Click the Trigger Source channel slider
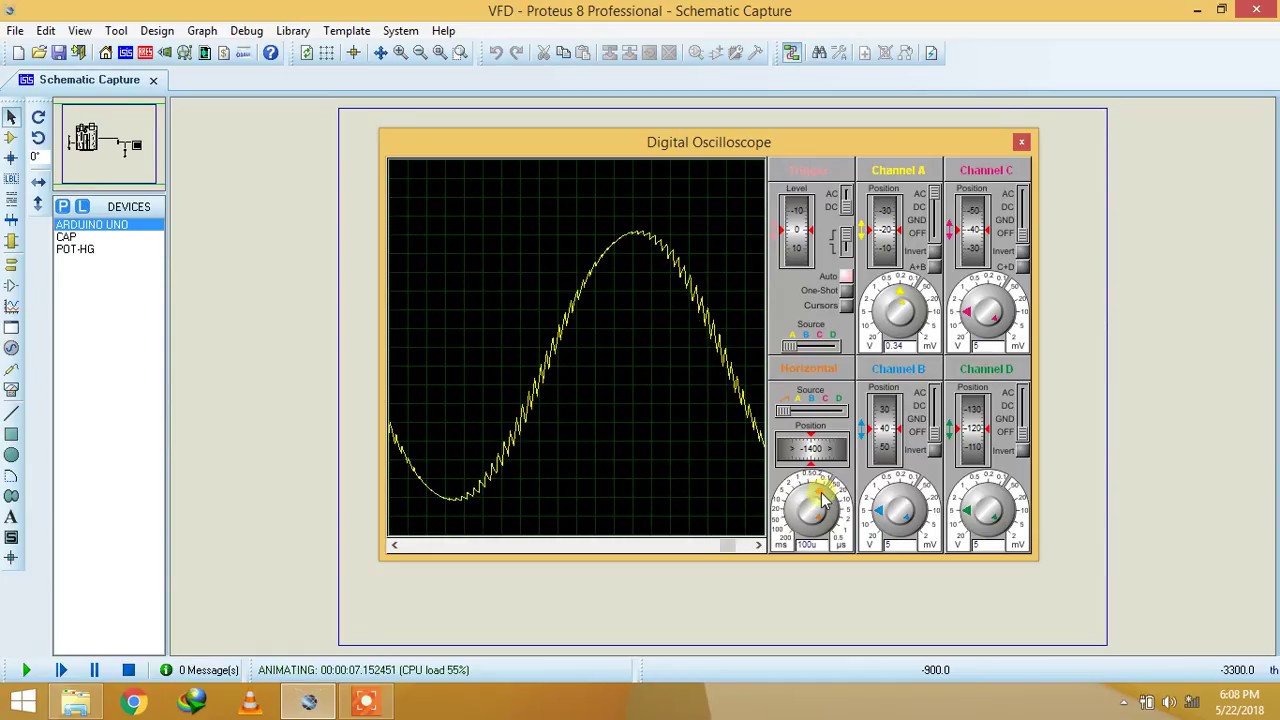This screenshot has height=720, width=1280. [x=811, y=346]
